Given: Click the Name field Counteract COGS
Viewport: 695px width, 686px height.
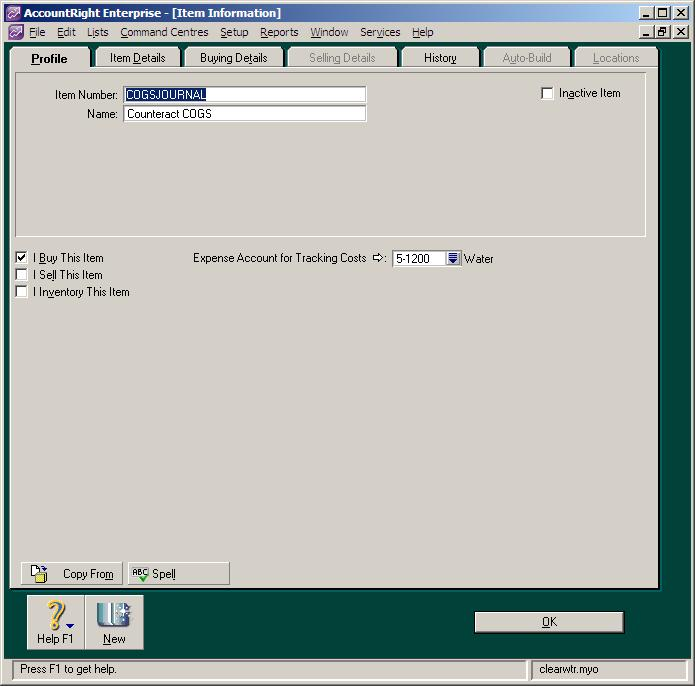Looking at the screenshot, I should 245,113.
